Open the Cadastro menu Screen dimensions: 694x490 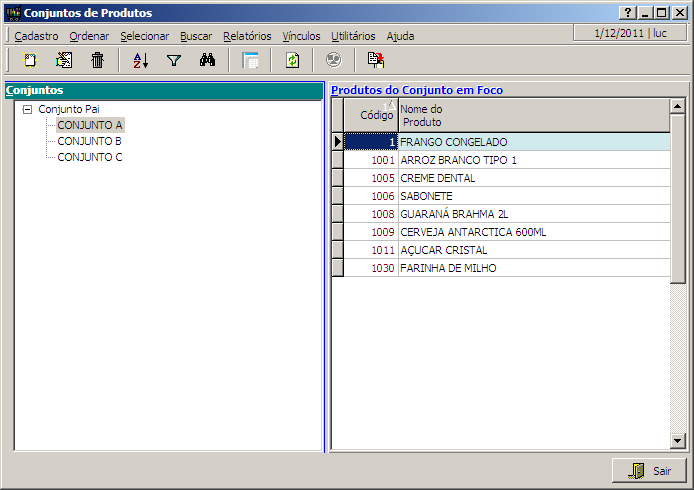[x=36, y=35]
